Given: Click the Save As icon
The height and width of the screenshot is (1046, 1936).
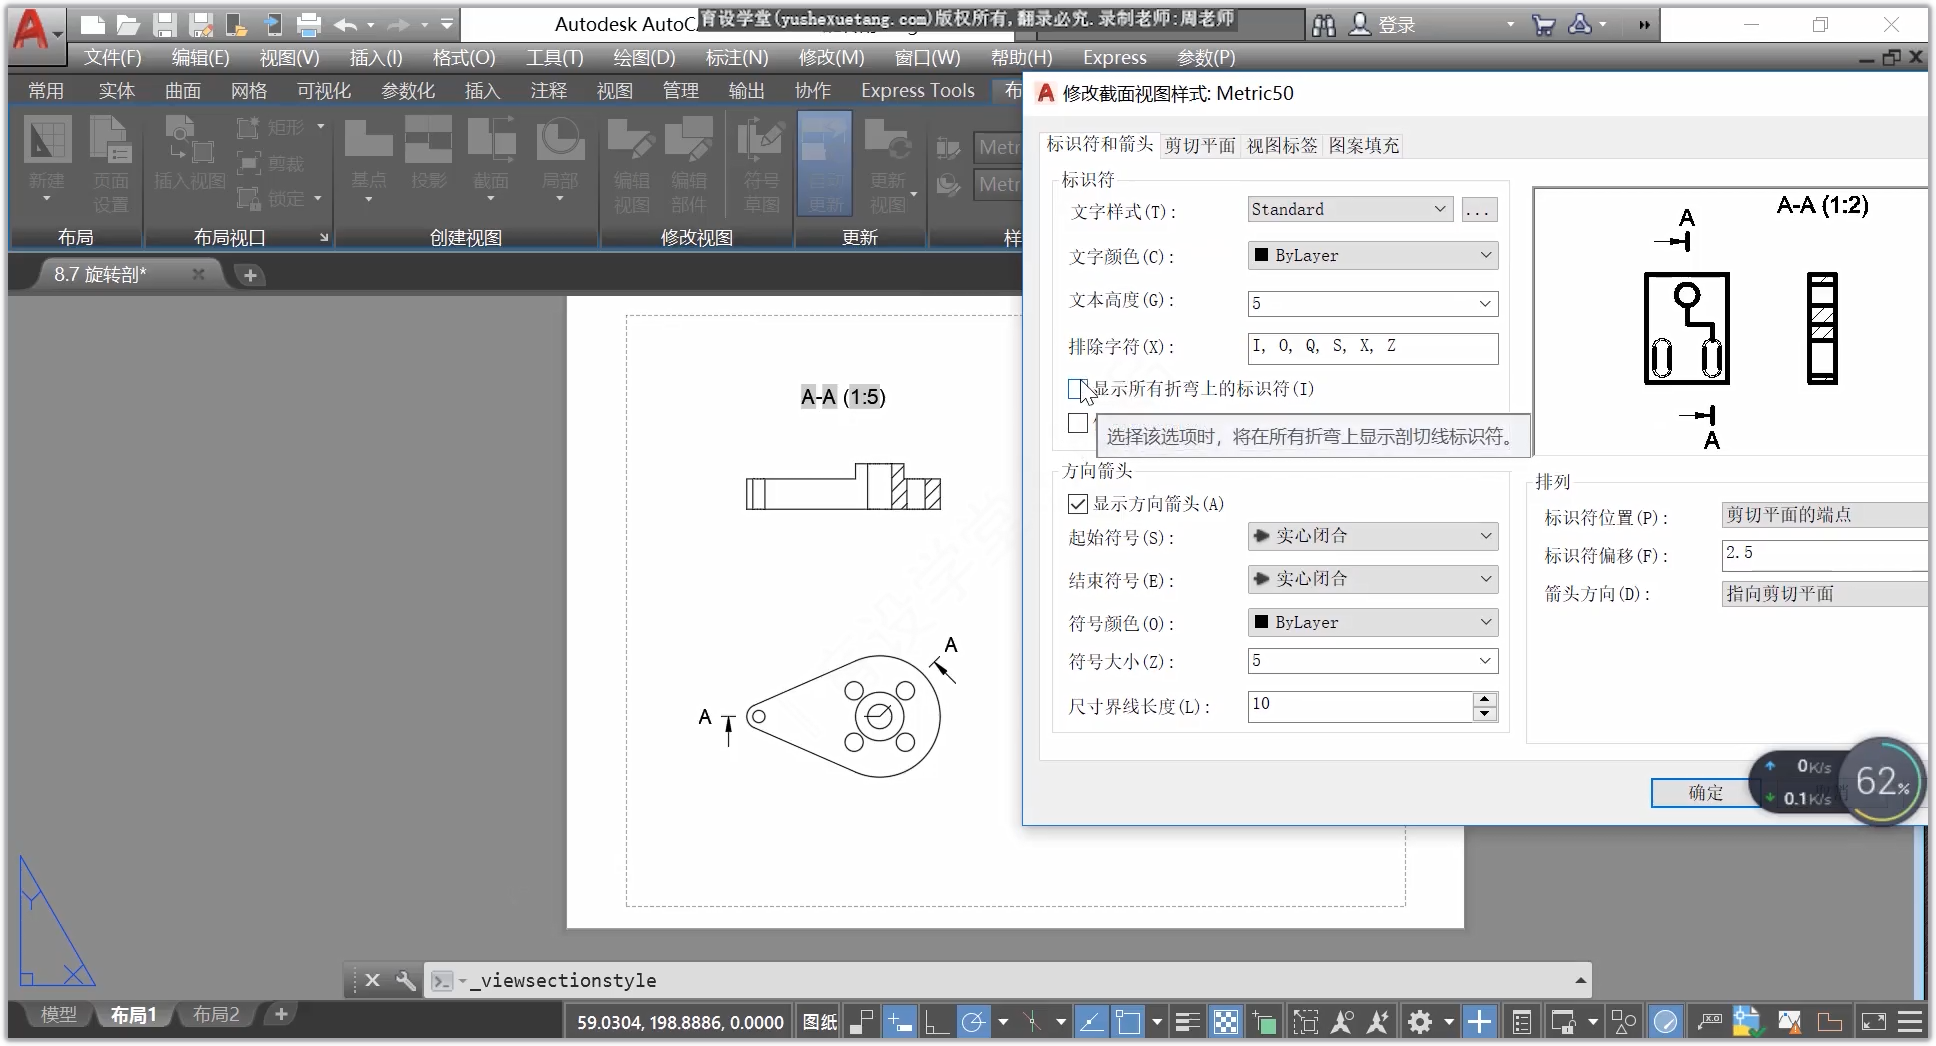Looking at the screenshot, I should point(201,25).
